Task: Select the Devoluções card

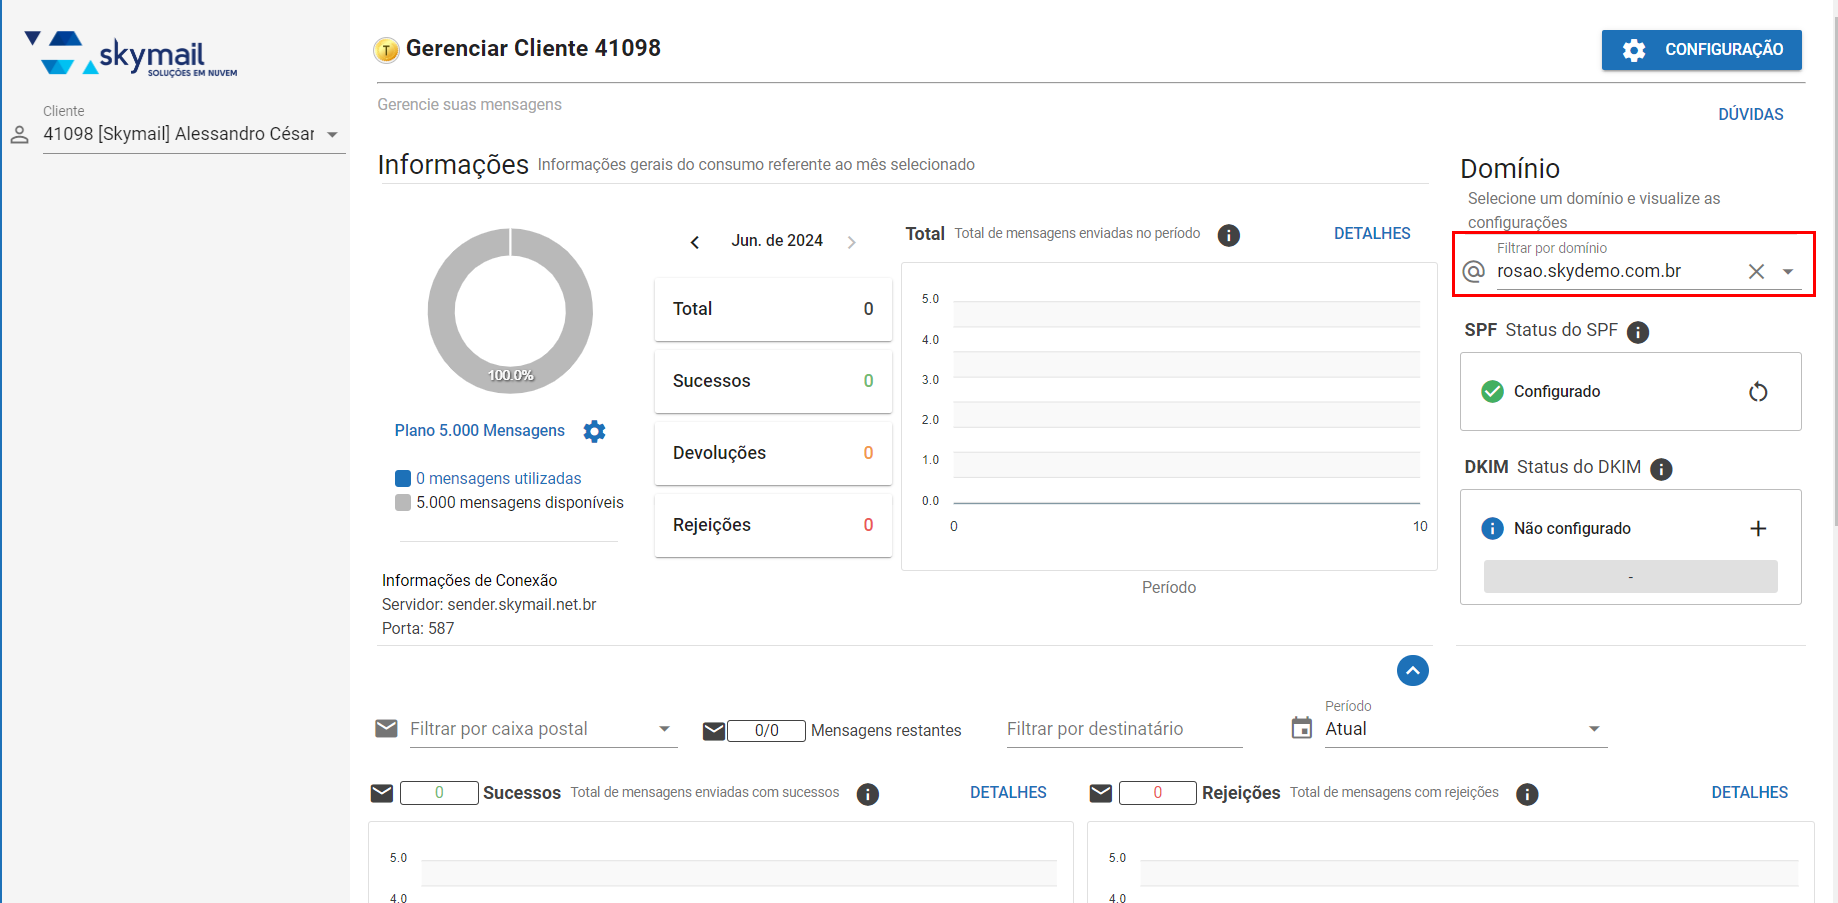Action: (x=773, y=453)
